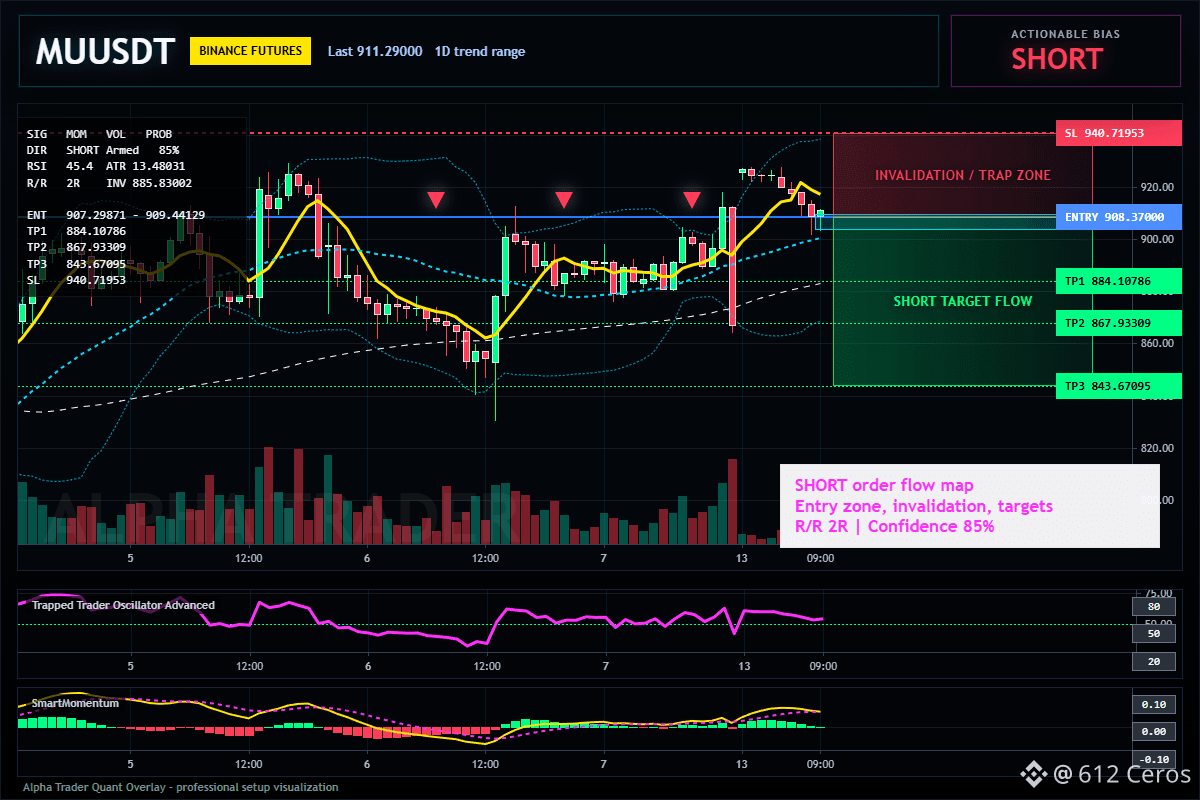This screenshot has width=1200, height=800.
Task: Click the TP3 843.67095 price tag
Action: click(1118, 386)
